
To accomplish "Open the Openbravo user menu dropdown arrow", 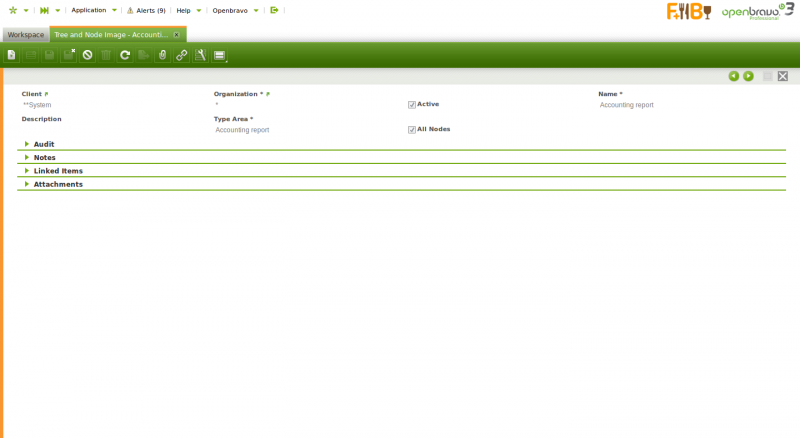I will pyautogui.click(x=256, y=10).
